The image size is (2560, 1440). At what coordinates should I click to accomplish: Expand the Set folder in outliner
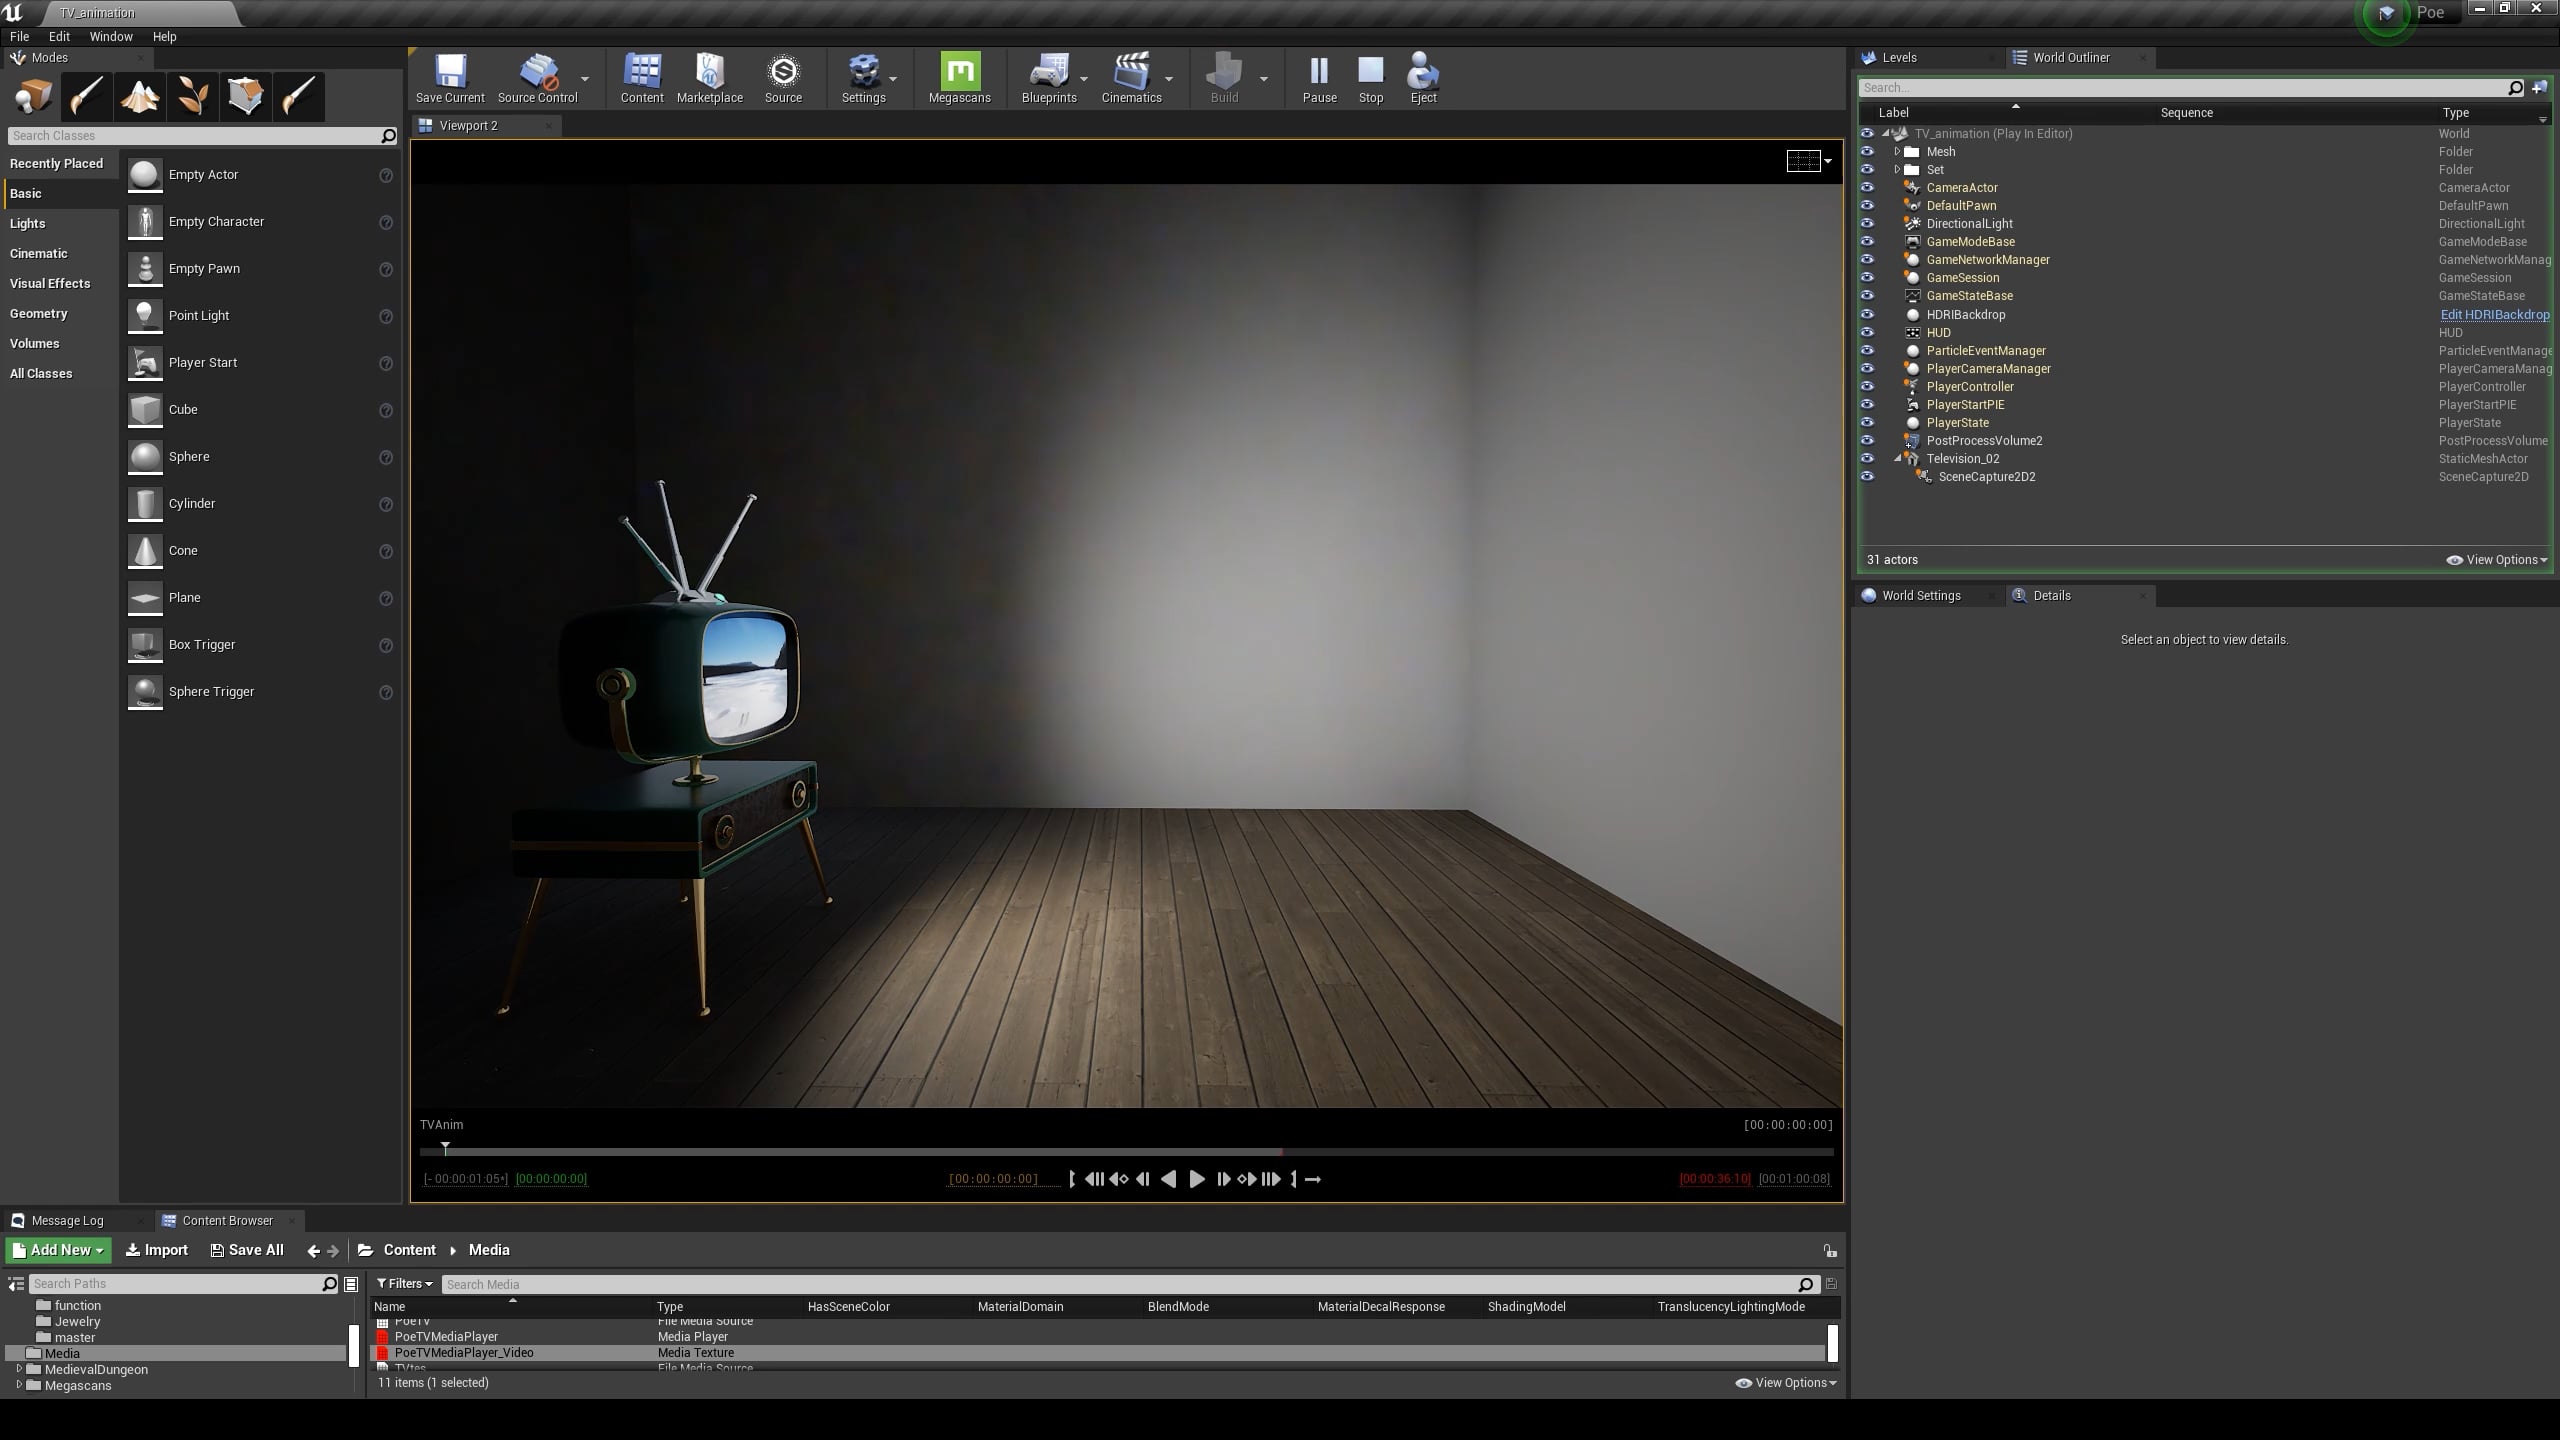(1897, 170)
